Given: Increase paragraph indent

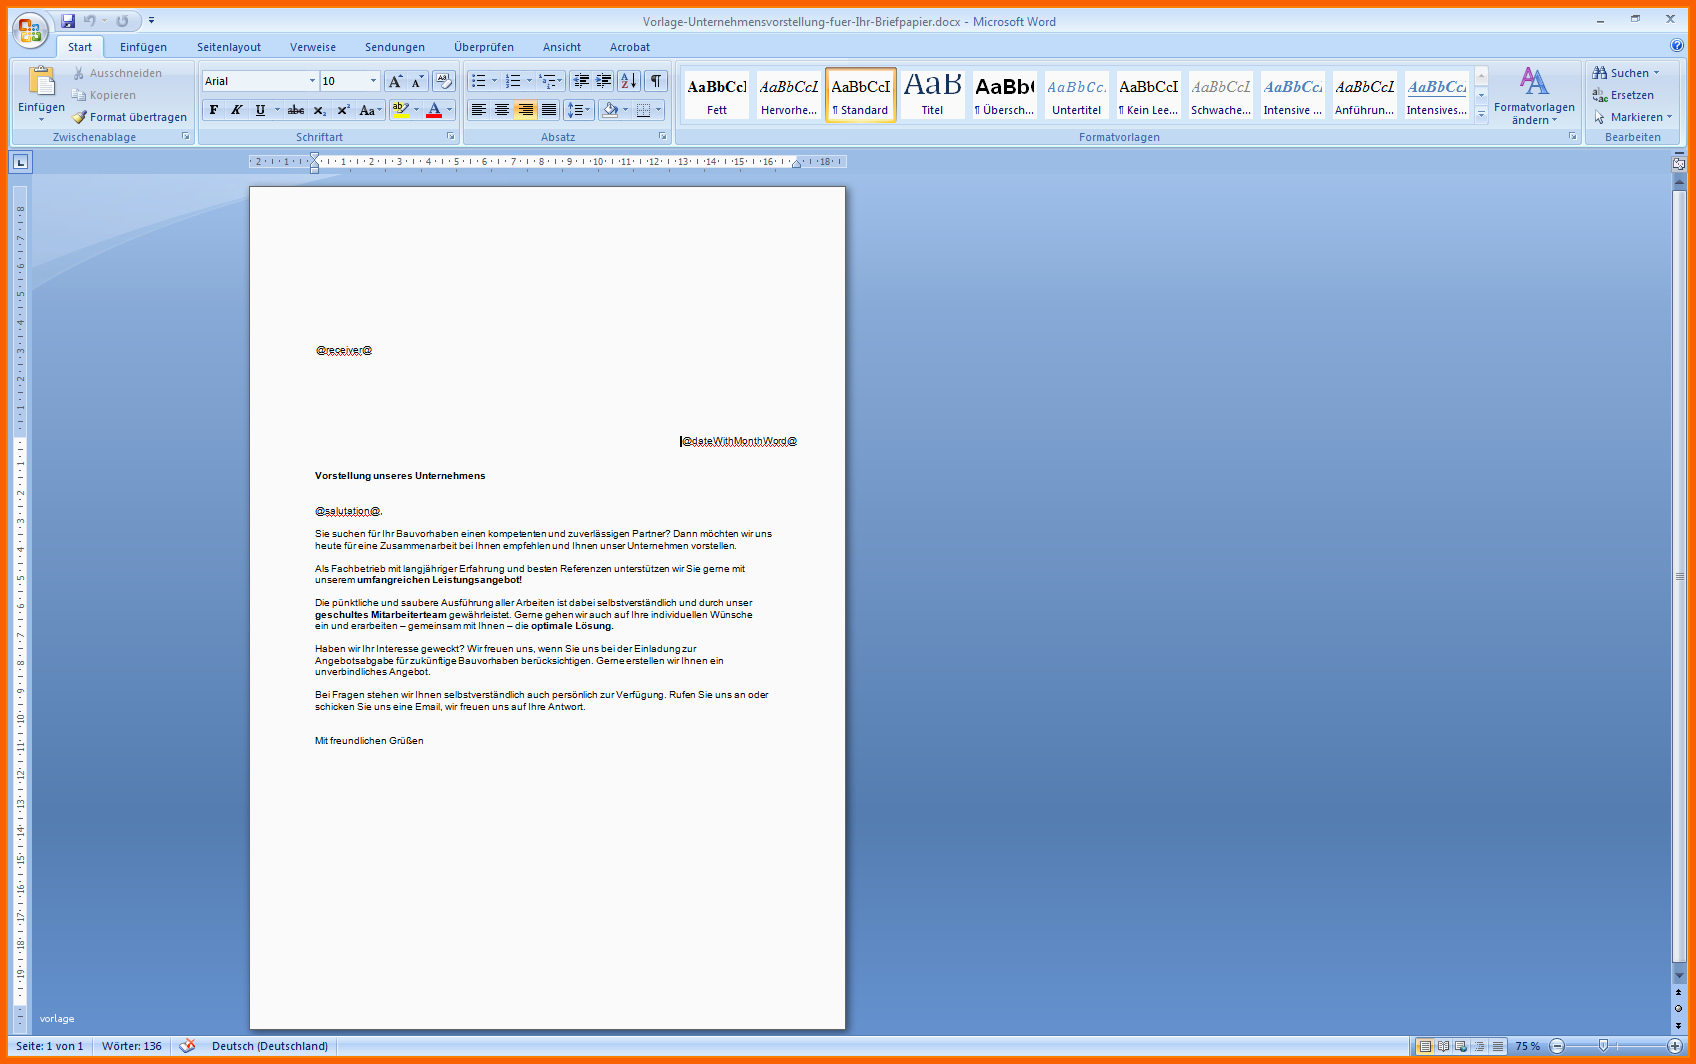Looking at the screenshot, I should click(604, 81).
